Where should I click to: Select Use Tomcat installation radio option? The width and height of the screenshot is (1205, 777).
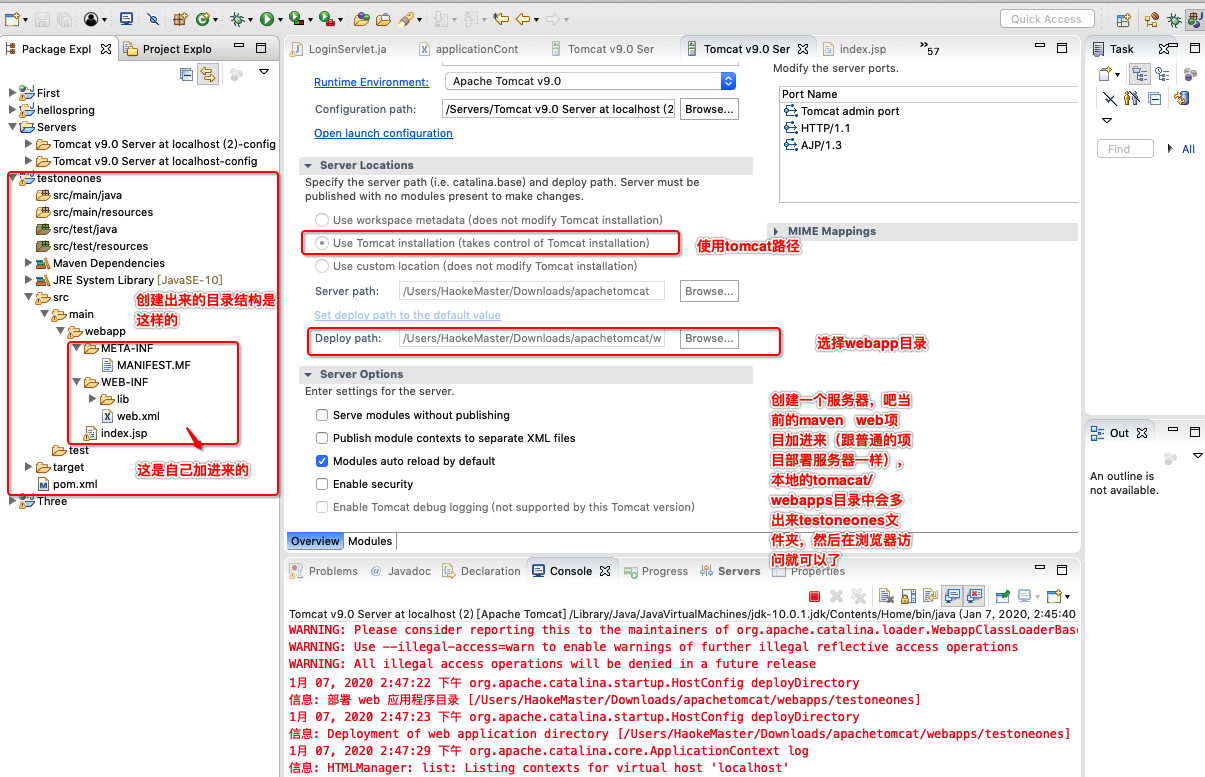point(322,243)
